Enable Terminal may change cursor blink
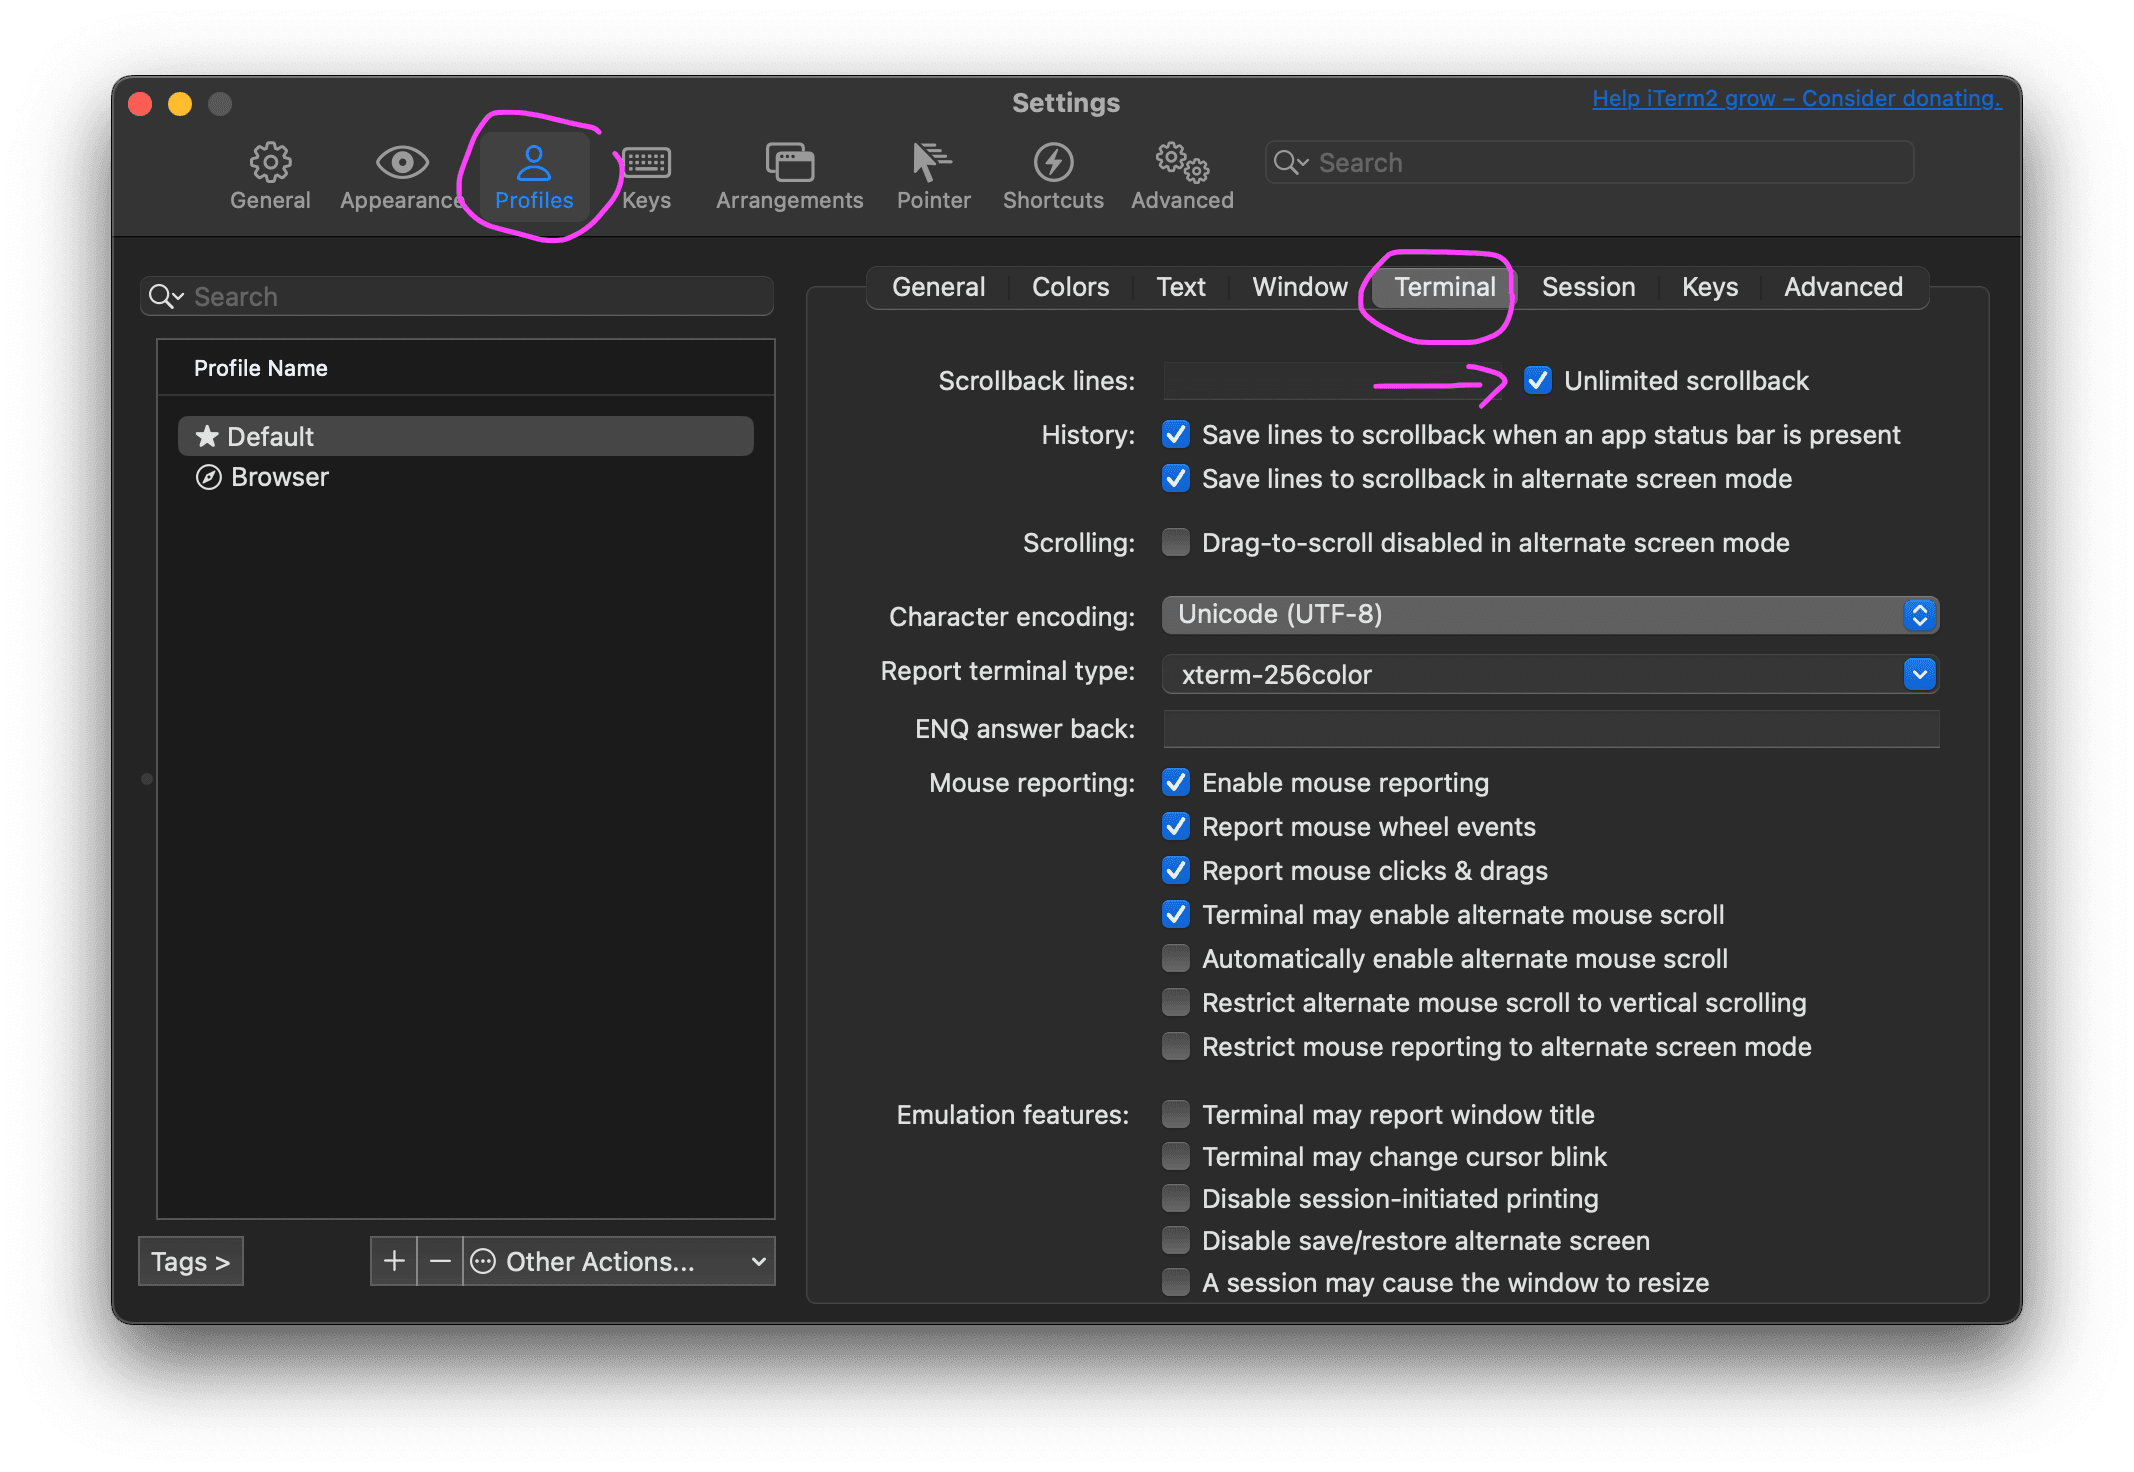This screenshot has width=2134, height=1472. tap(1176, 1156)
